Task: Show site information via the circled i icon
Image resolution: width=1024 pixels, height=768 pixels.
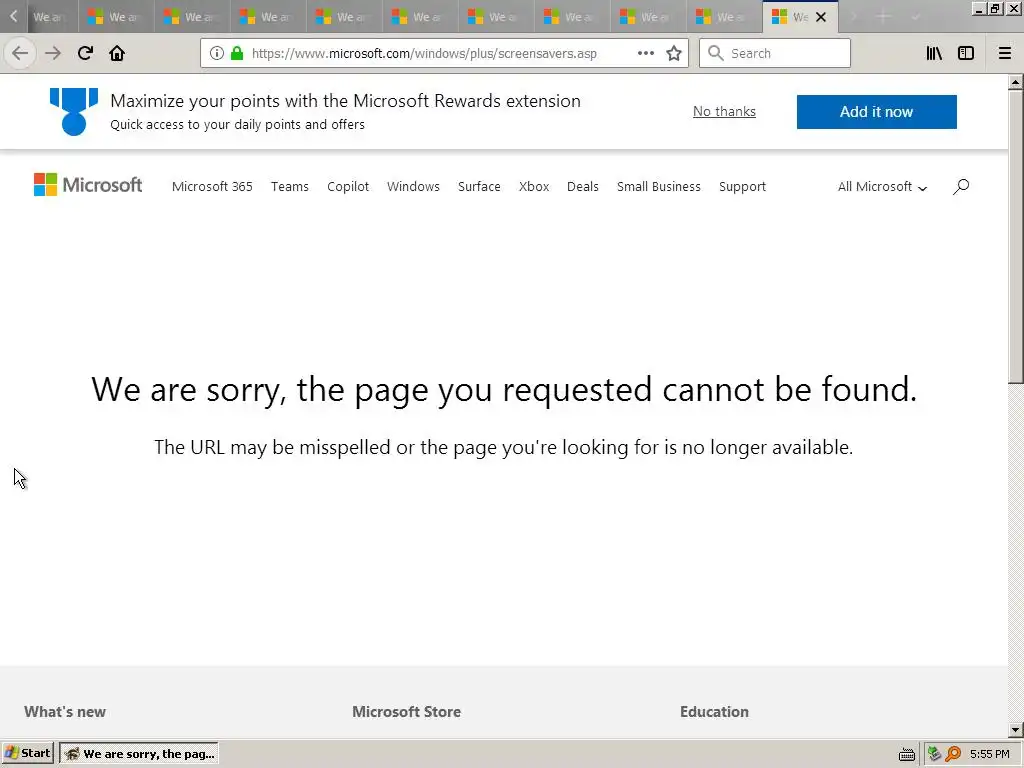Action: pos(217,53)
